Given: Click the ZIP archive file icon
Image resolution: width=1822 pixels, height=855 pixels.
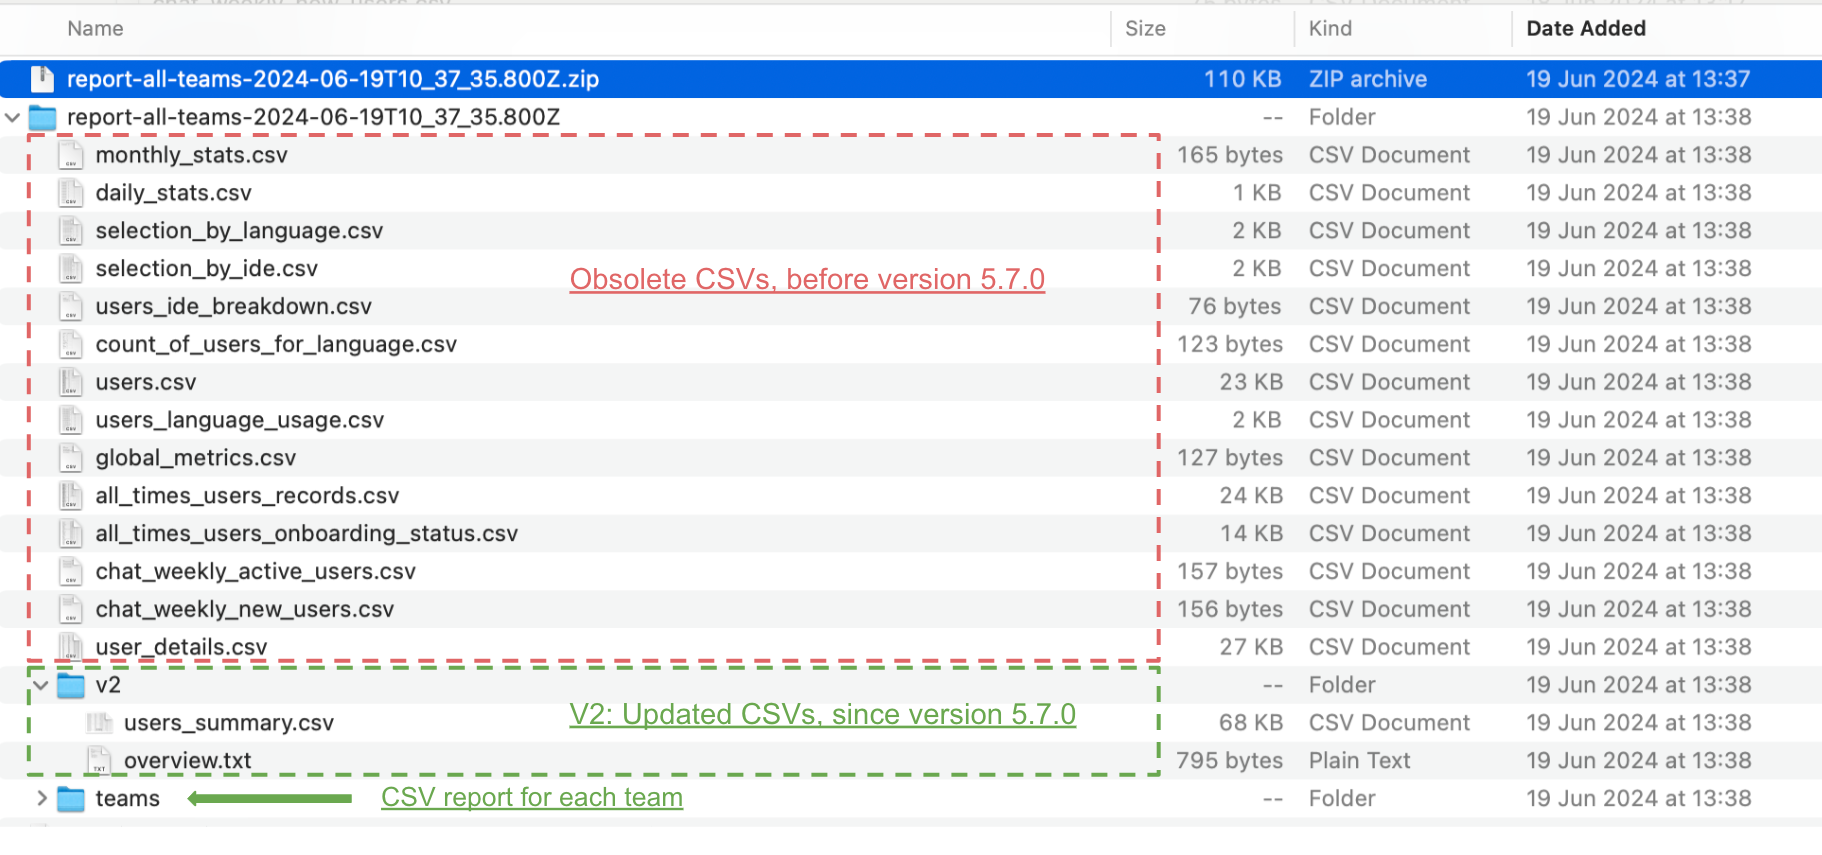Looking at the screenshot, I should point(42,79).
